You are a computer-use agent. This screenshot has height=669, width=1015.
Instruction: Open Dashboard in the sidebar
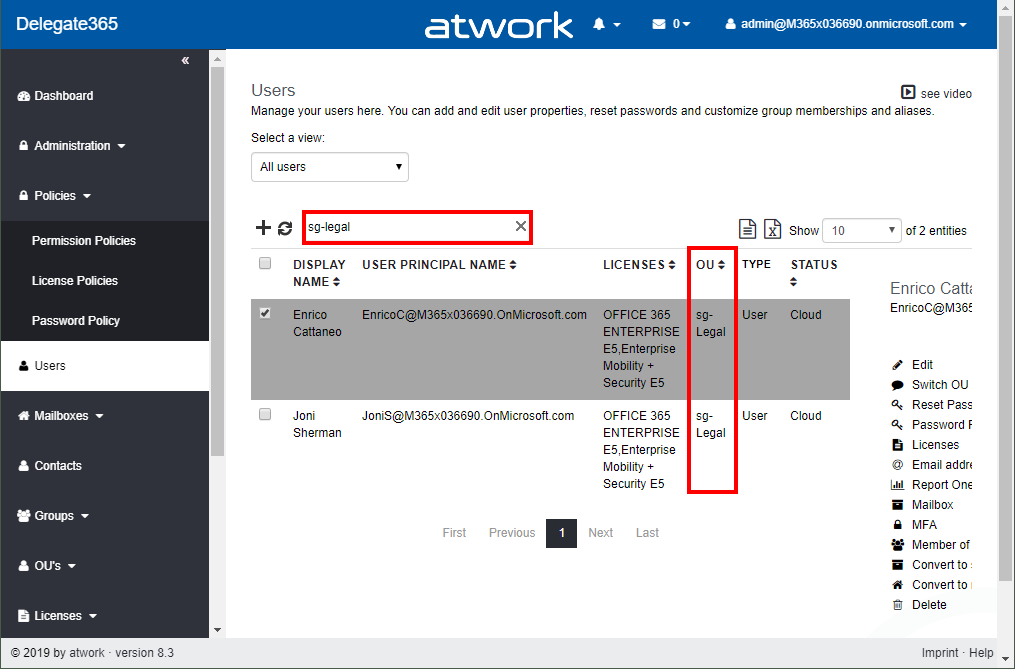(x=64, y=96)
